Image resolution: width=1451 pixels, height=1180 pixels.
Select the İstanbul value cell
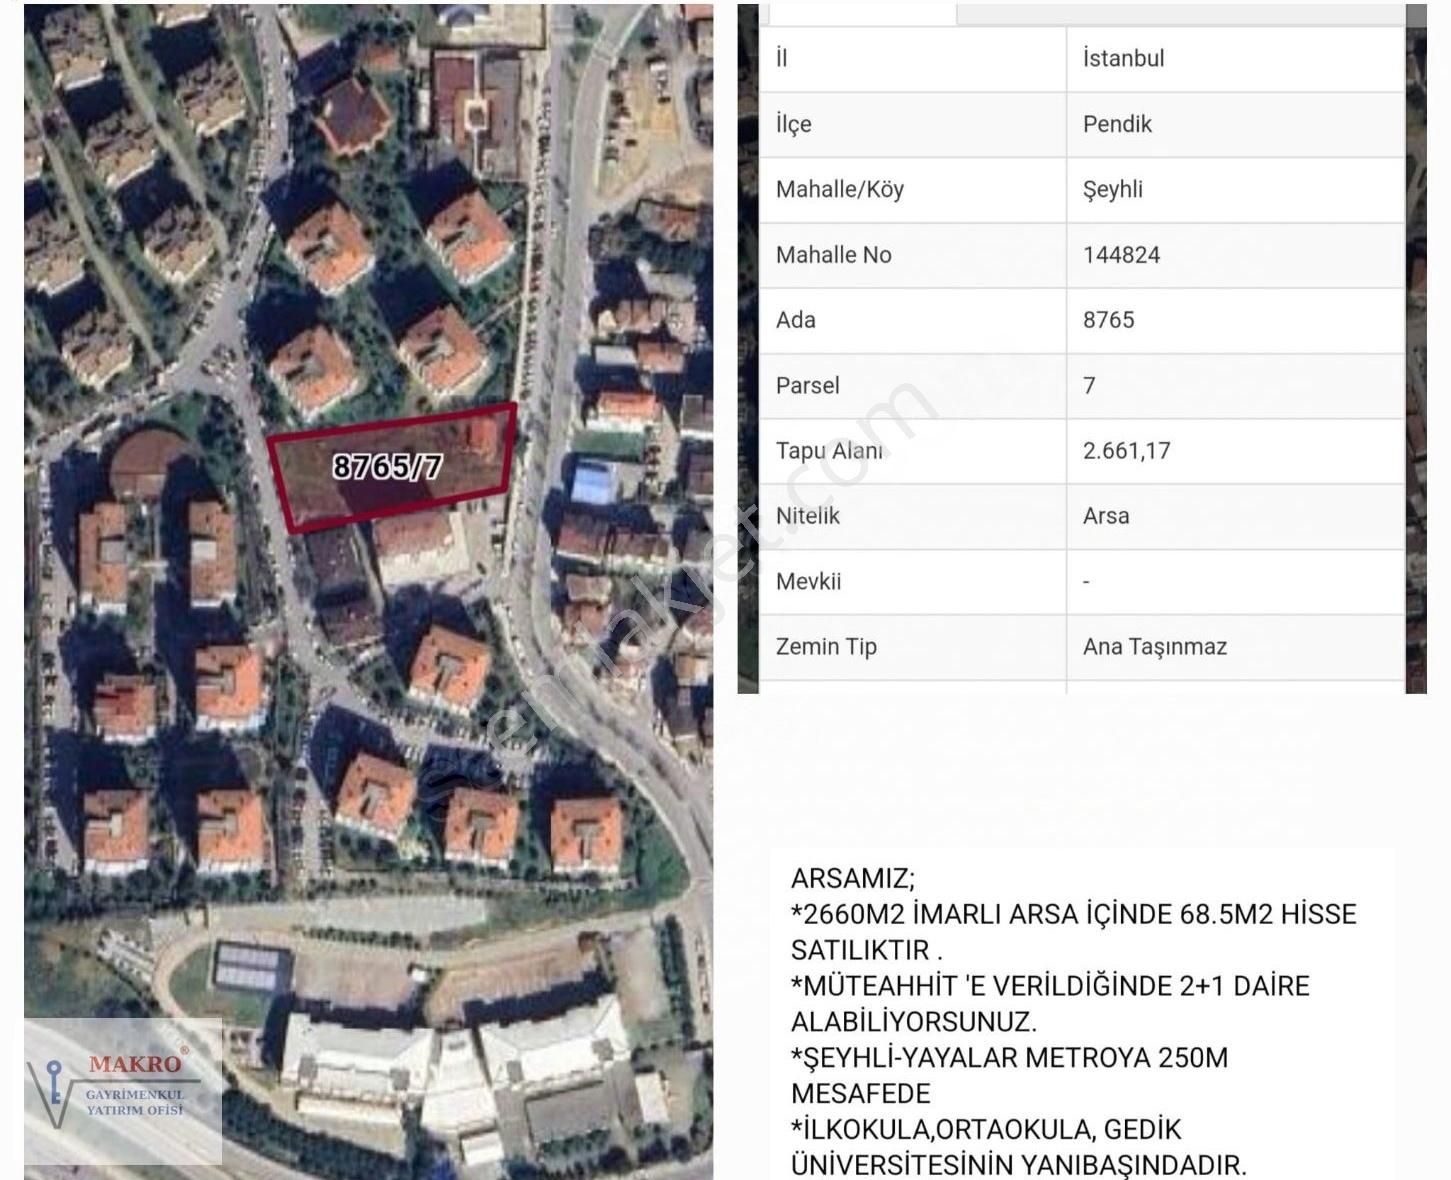click(x=1235, y=59)
